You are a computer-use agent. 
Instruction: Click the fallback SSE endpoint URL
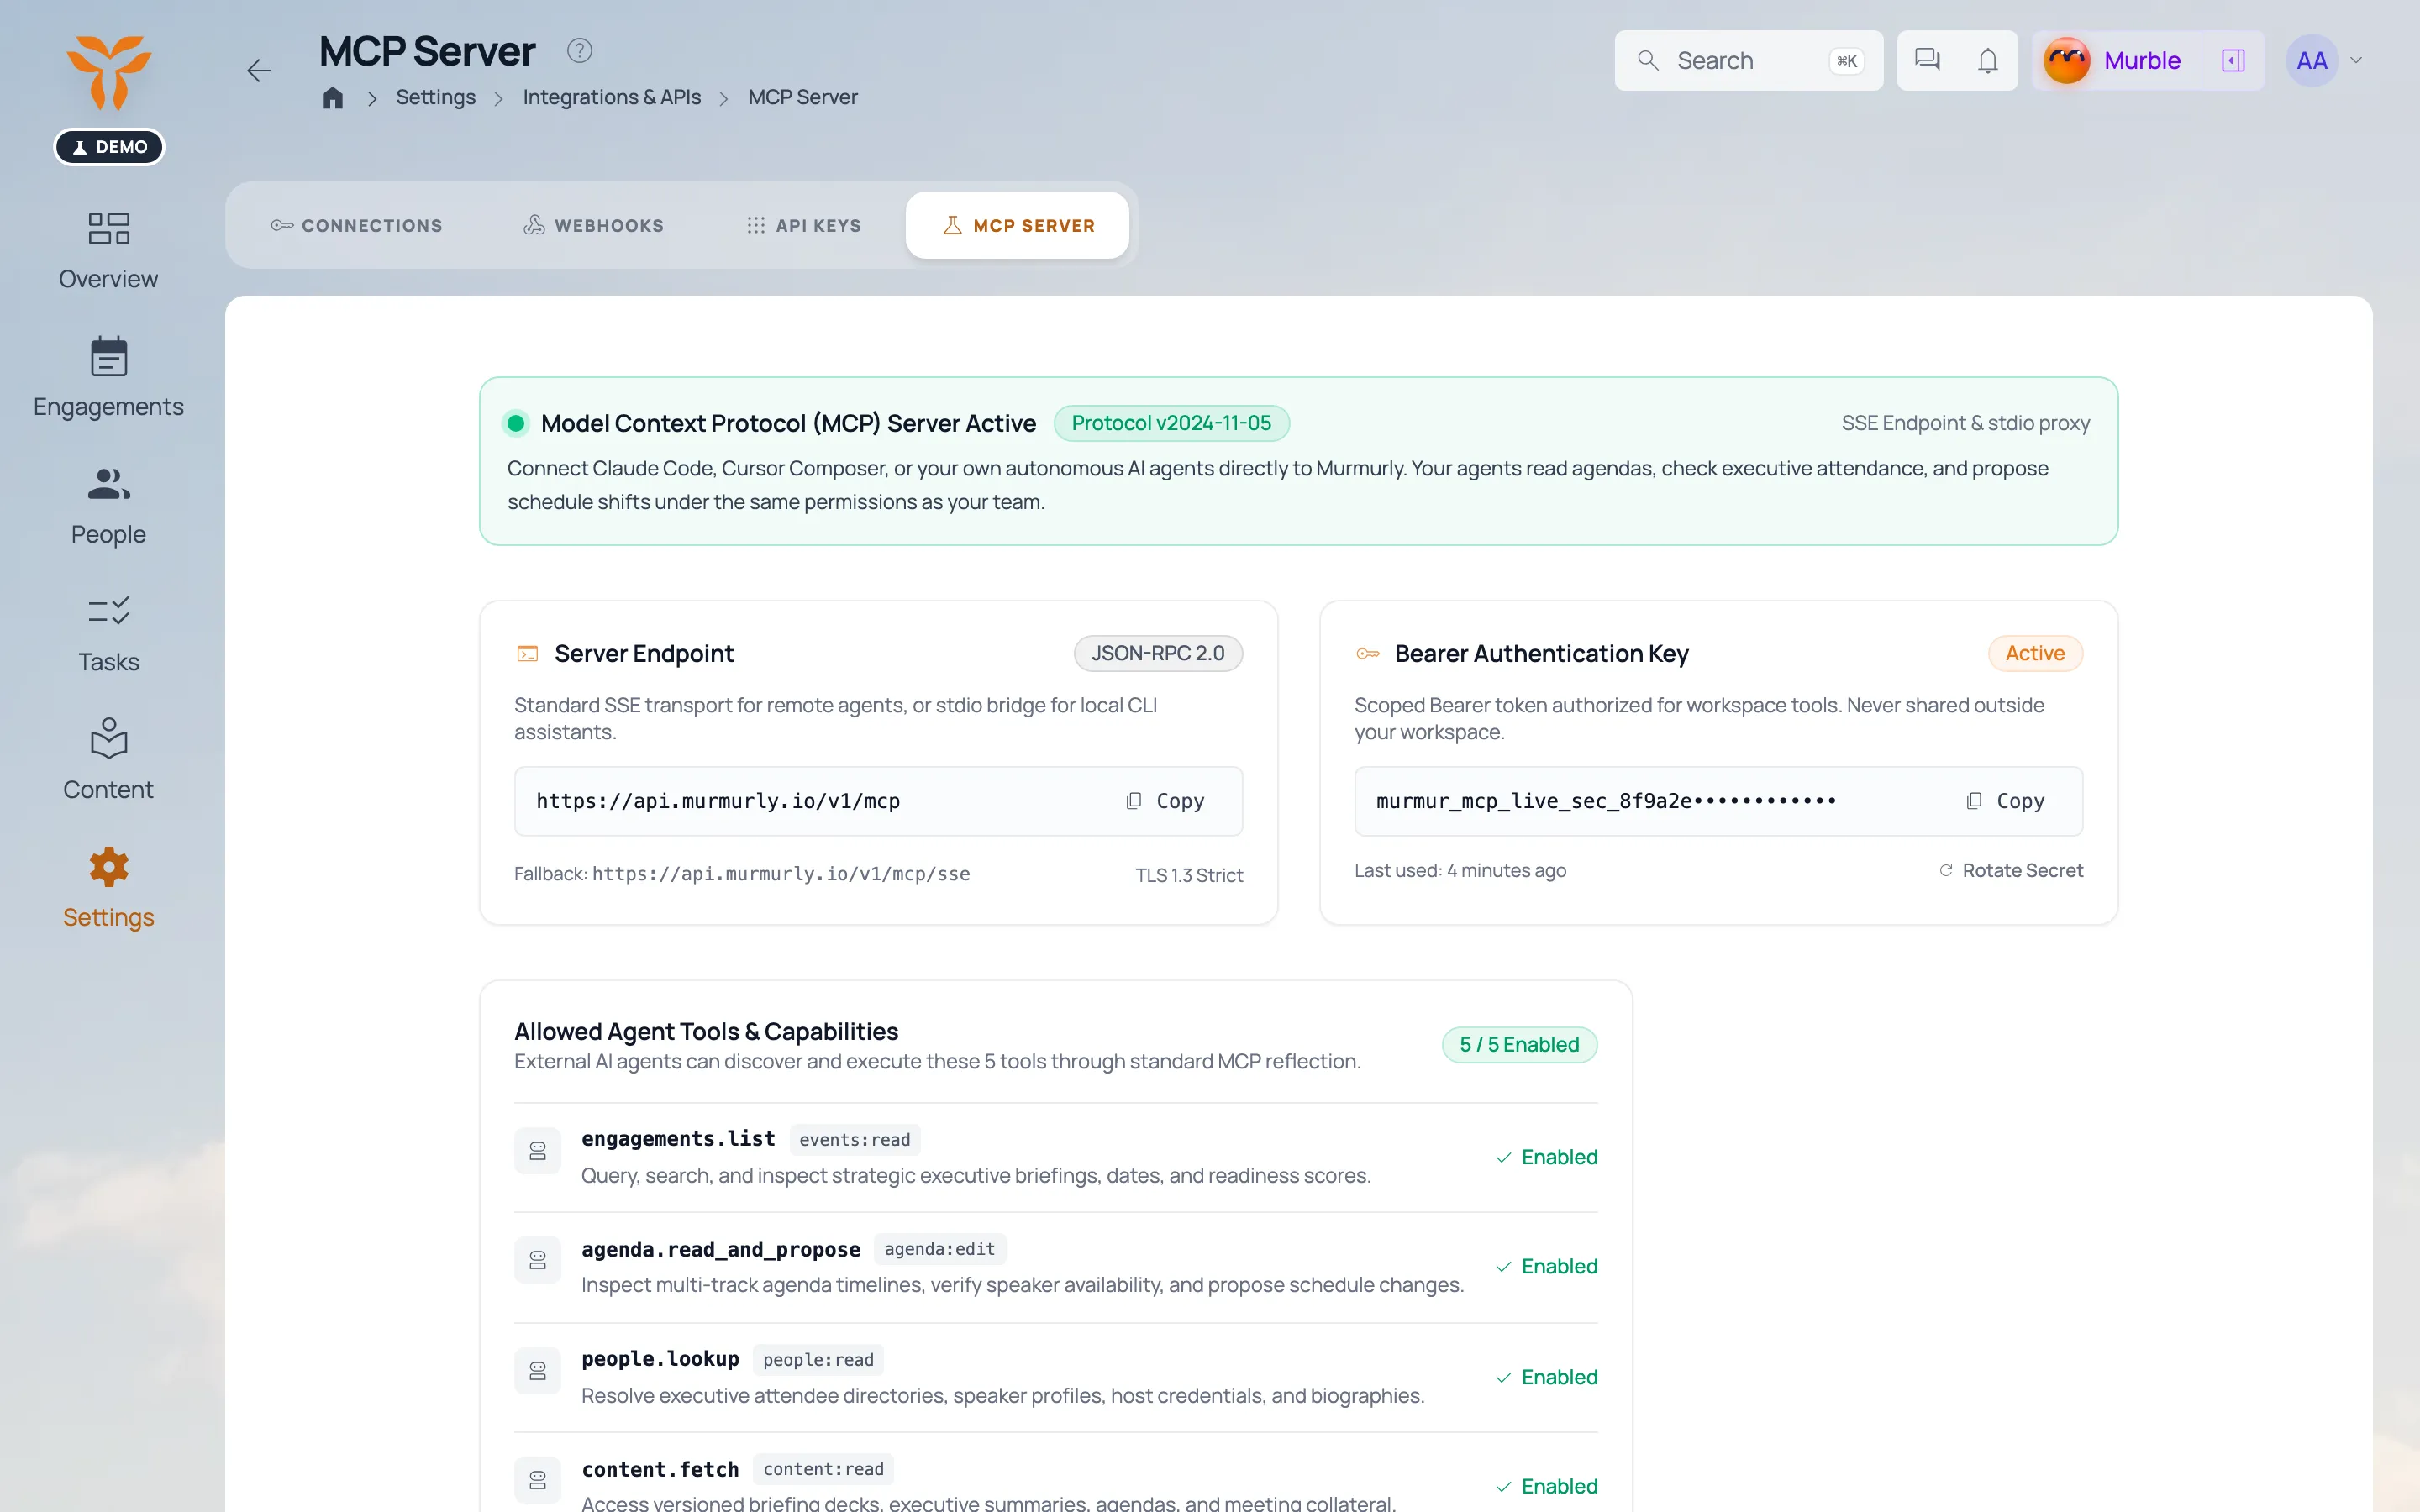click(781, 874)
